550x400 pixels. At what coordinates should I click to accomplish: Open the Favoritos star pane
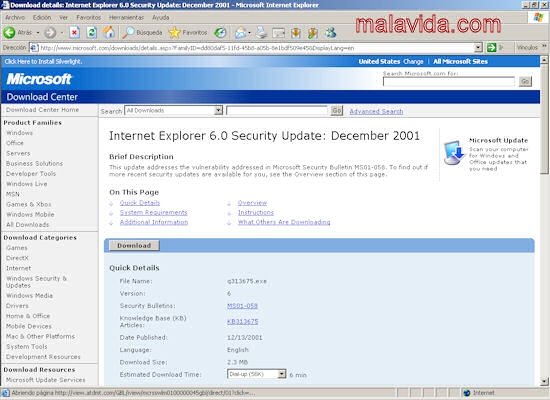point(188,33)
